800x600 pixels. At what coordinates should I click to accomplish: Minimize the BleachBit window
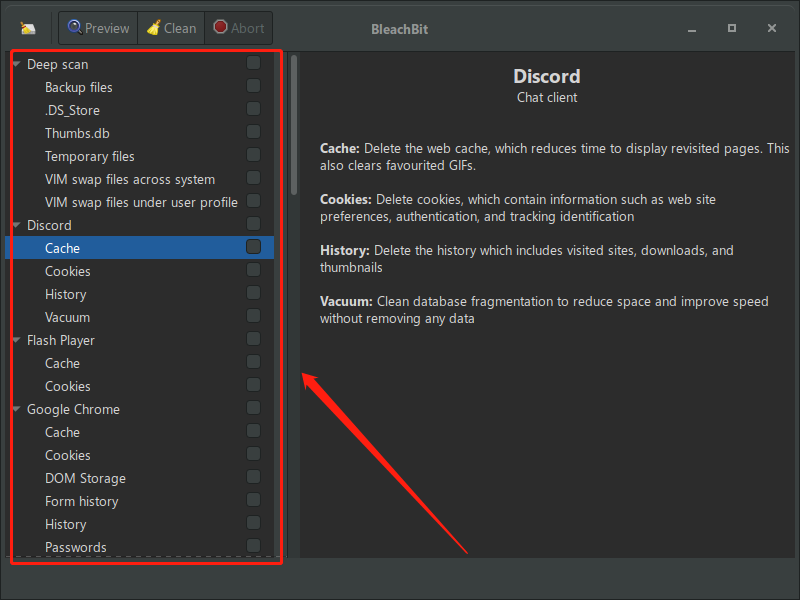point(693,29)
